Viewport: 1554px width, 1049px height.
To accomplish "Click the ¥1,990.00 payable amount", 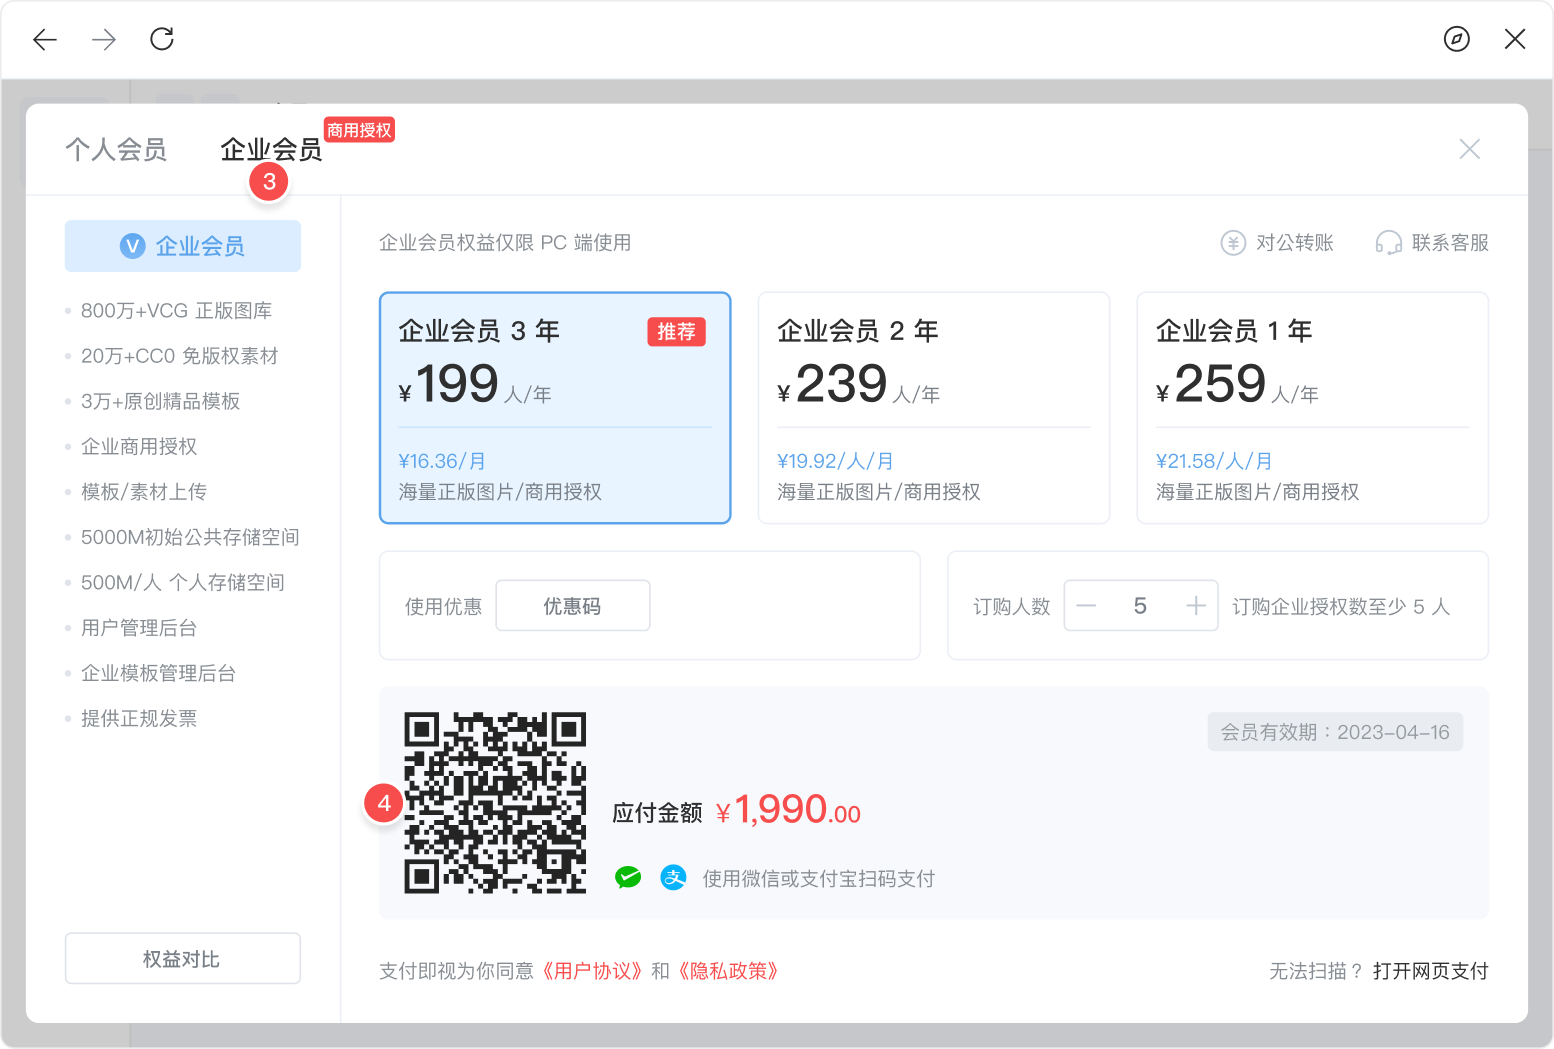I will (x=788, y=810).
